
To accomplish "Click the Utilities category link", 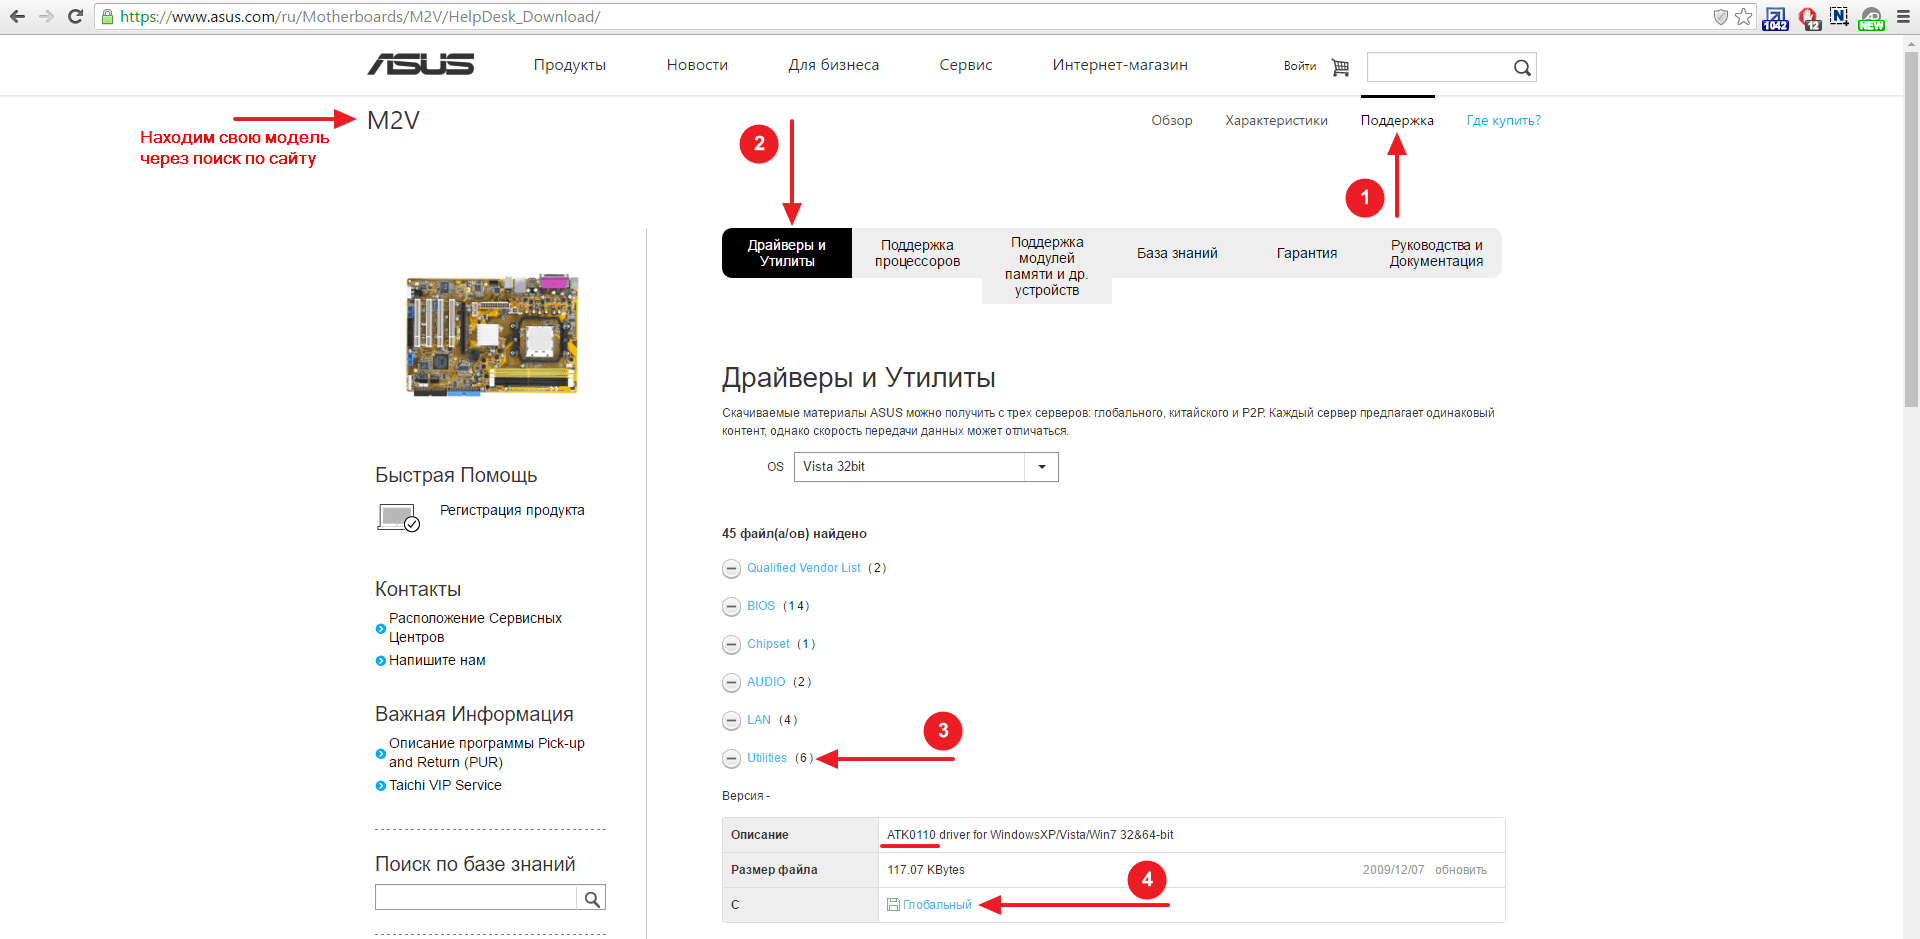I will click(x=767, y=758).
